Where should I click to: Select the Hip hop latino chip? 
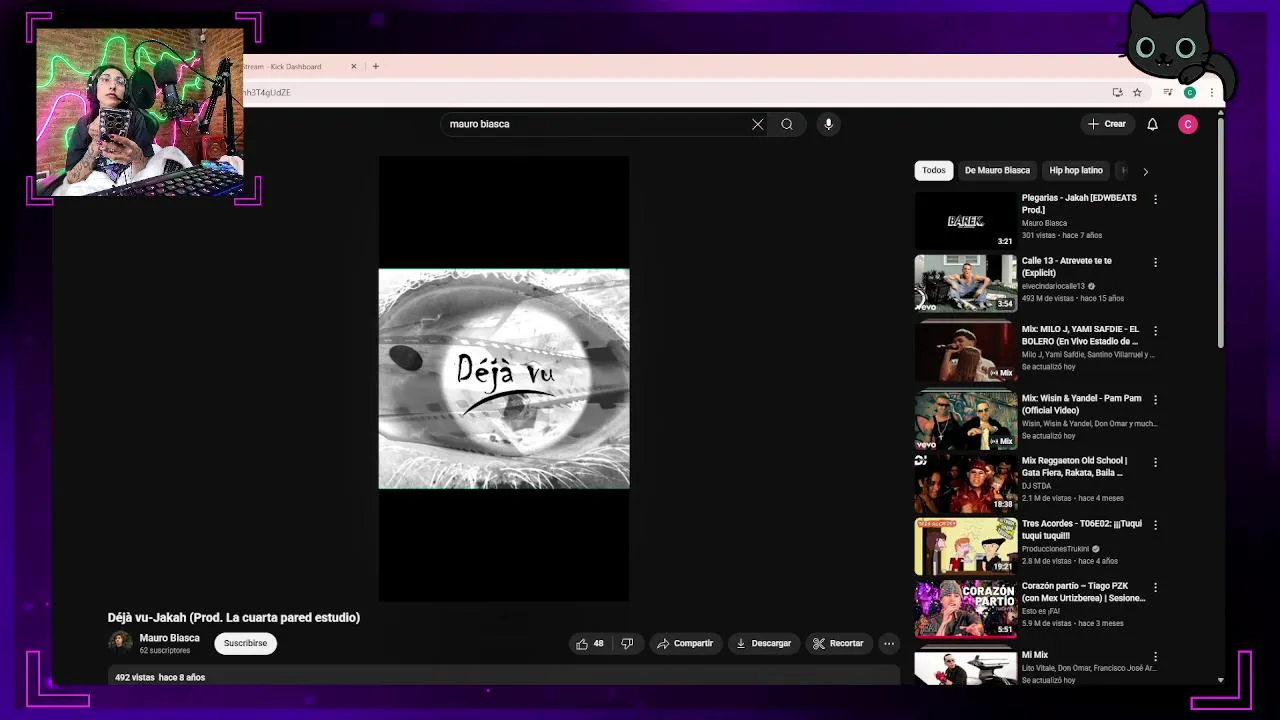click(x=1076, y=170)
